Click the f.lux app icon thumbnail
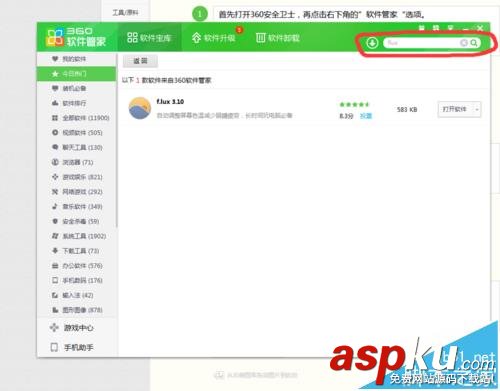Screen dimensions: 500x391 140,108
